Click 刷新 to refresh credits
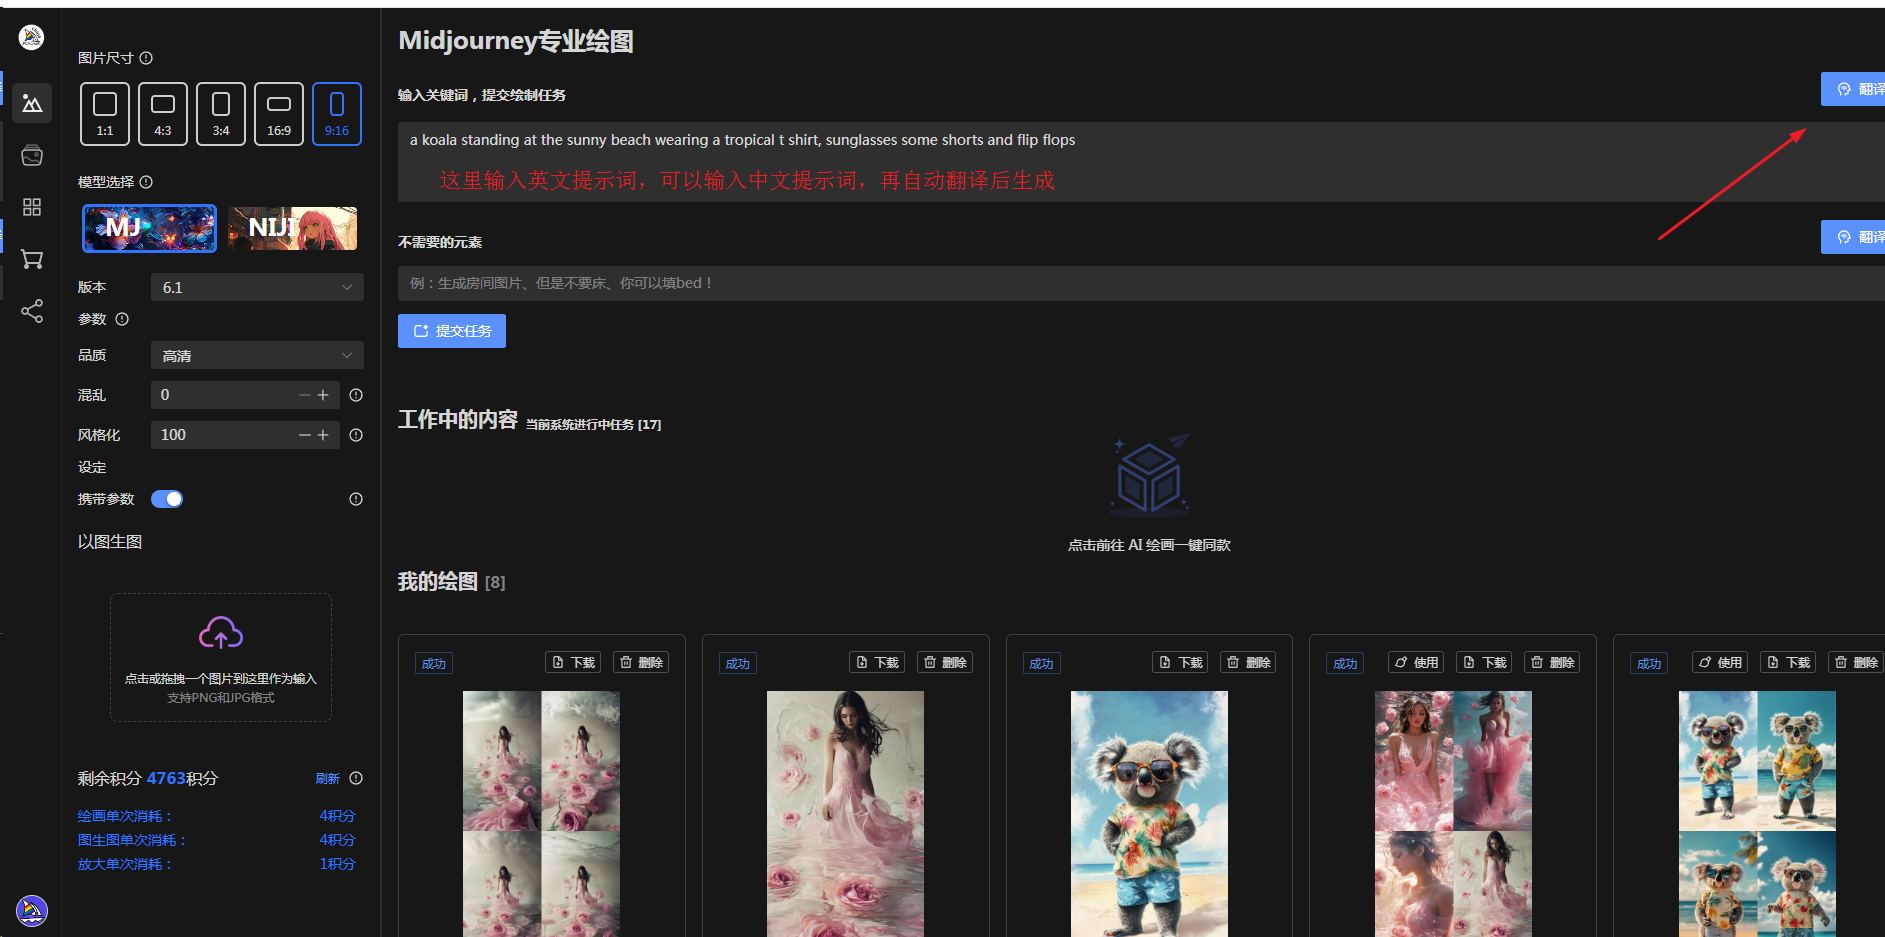 pyautogui.click(x=327, y=779)
